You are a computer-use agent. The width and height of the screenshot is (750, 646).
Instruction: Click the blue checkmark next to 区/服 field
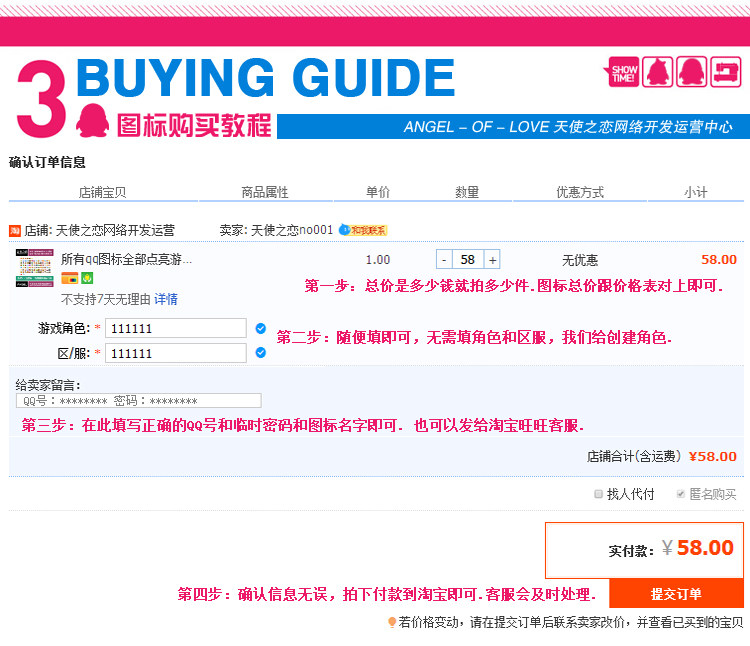coord(261,352)
